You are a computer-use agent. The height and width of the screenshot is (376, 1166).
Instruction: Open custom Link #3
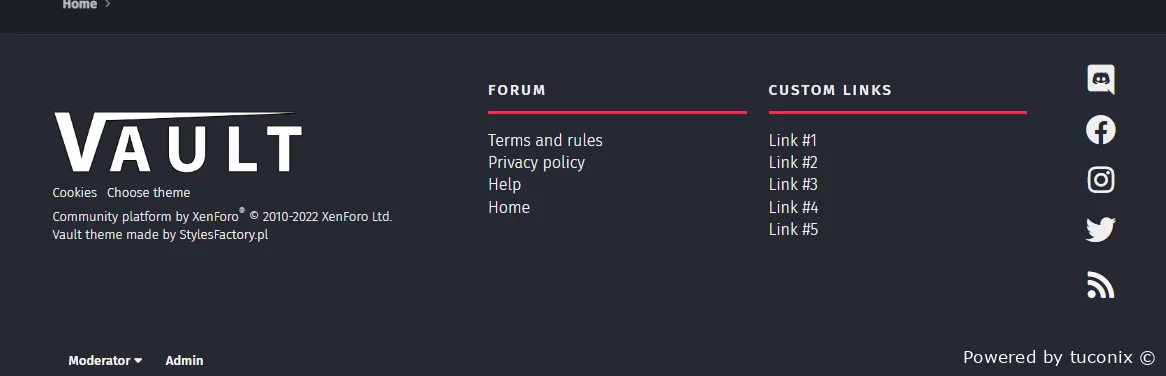click(793, 184)
